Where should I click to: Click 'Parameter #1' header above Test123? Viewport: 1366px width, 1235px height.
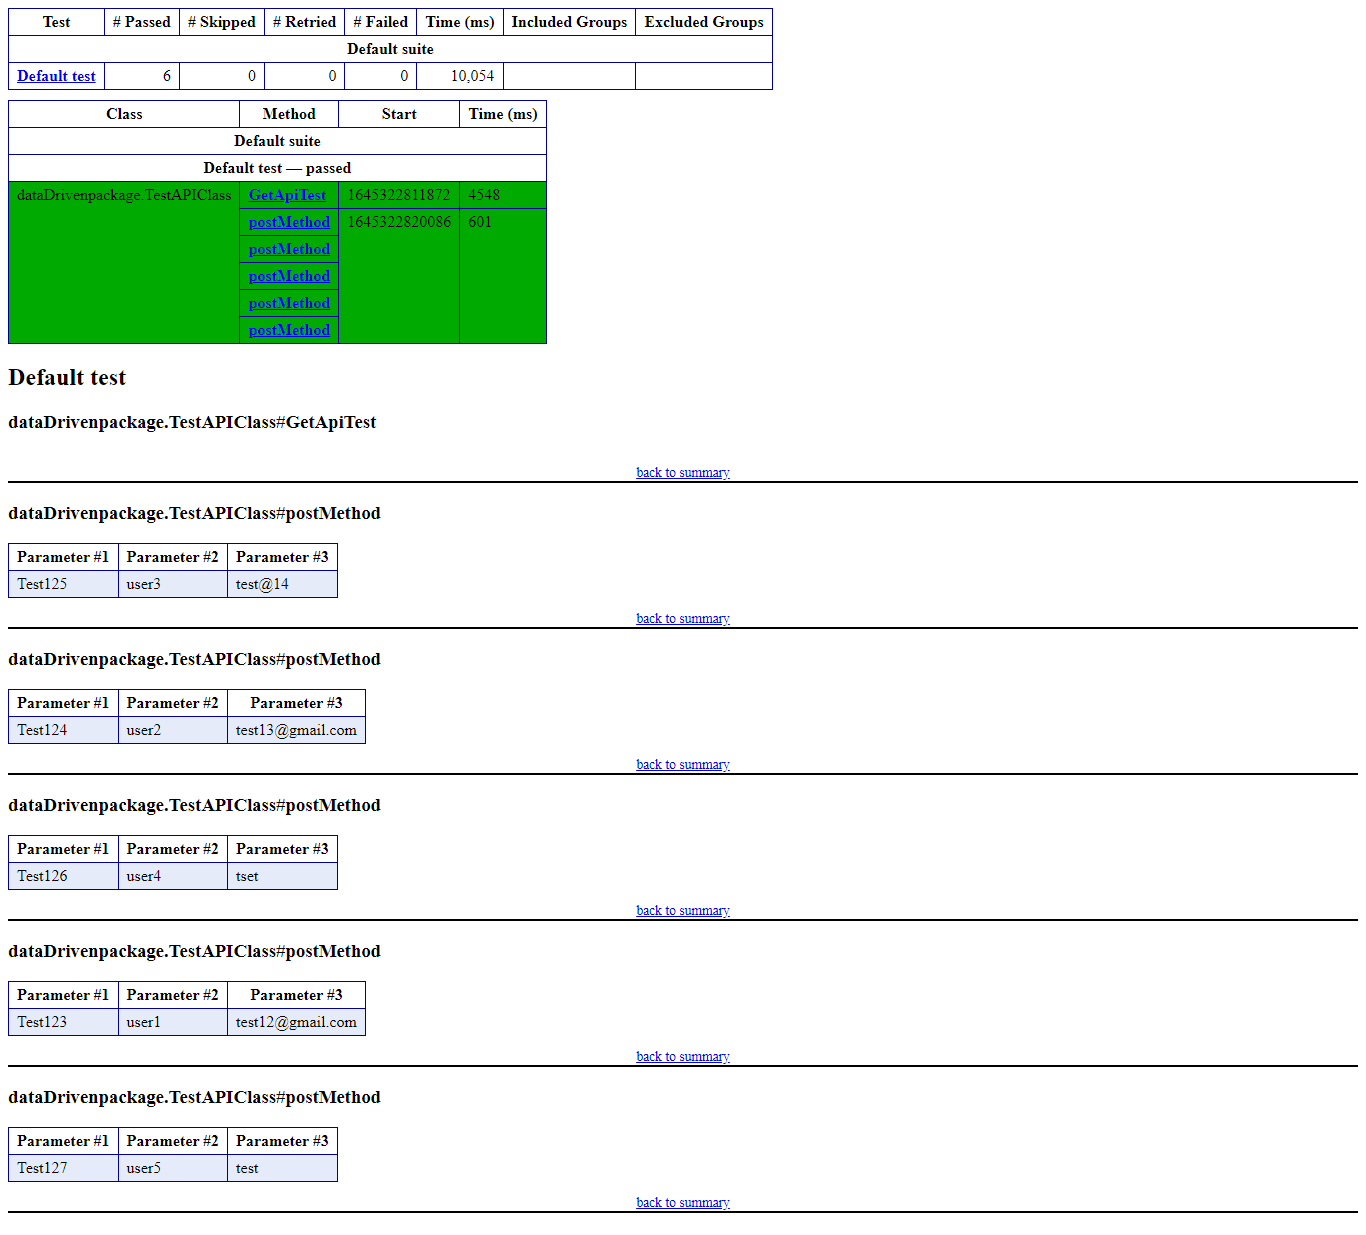click(63, 995)
